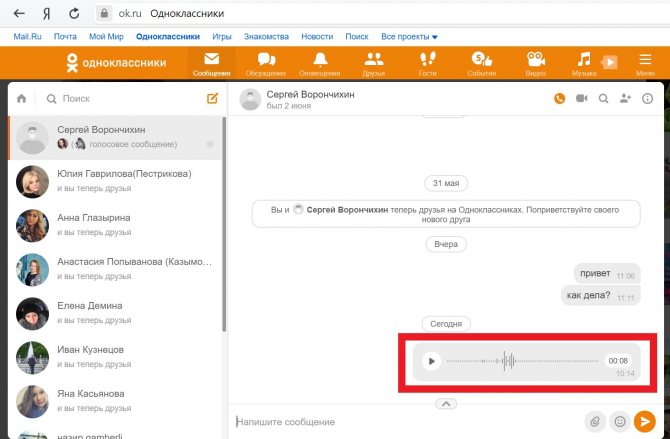This screenshot has width=670, height=439.
Task: Open the Yandex 'Я' home button
Action: click(47, 14)
